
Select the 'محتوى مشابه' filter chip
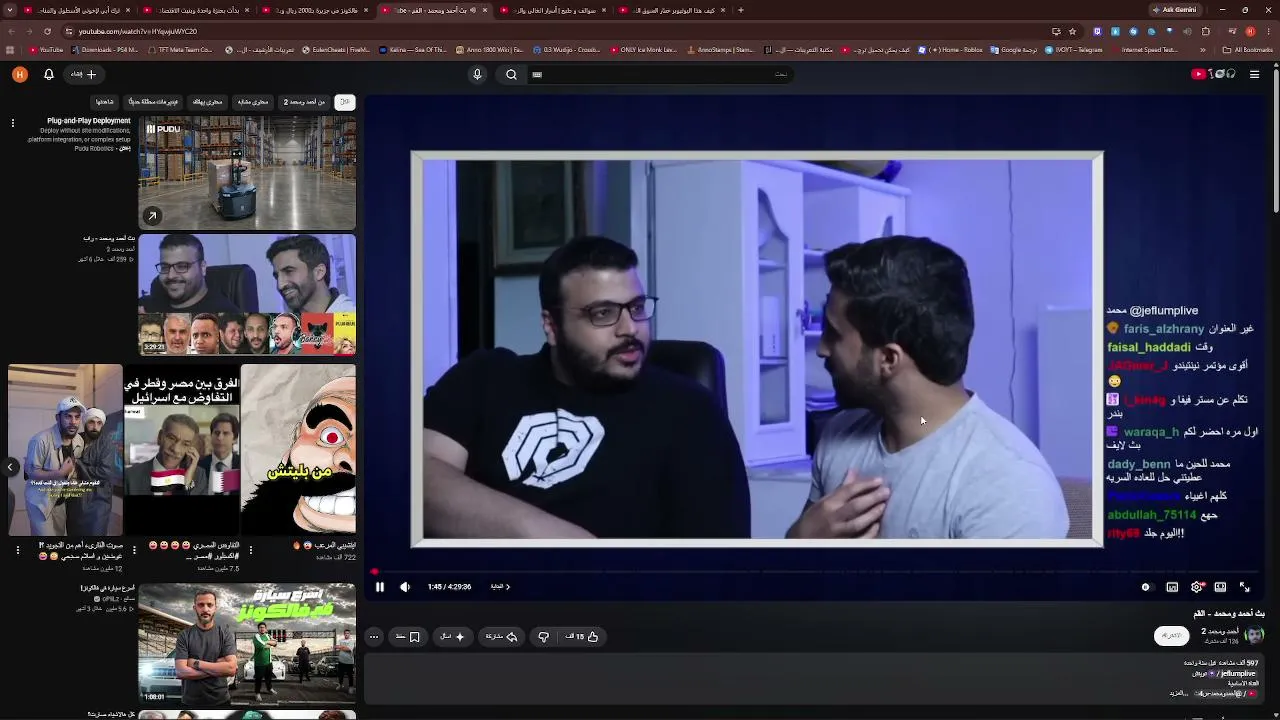[x=252, y=102]
